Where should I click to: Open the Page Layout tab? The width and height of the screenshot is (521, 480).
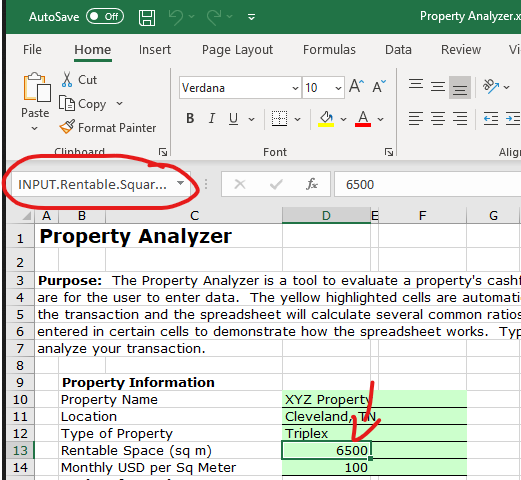point(237,50)
